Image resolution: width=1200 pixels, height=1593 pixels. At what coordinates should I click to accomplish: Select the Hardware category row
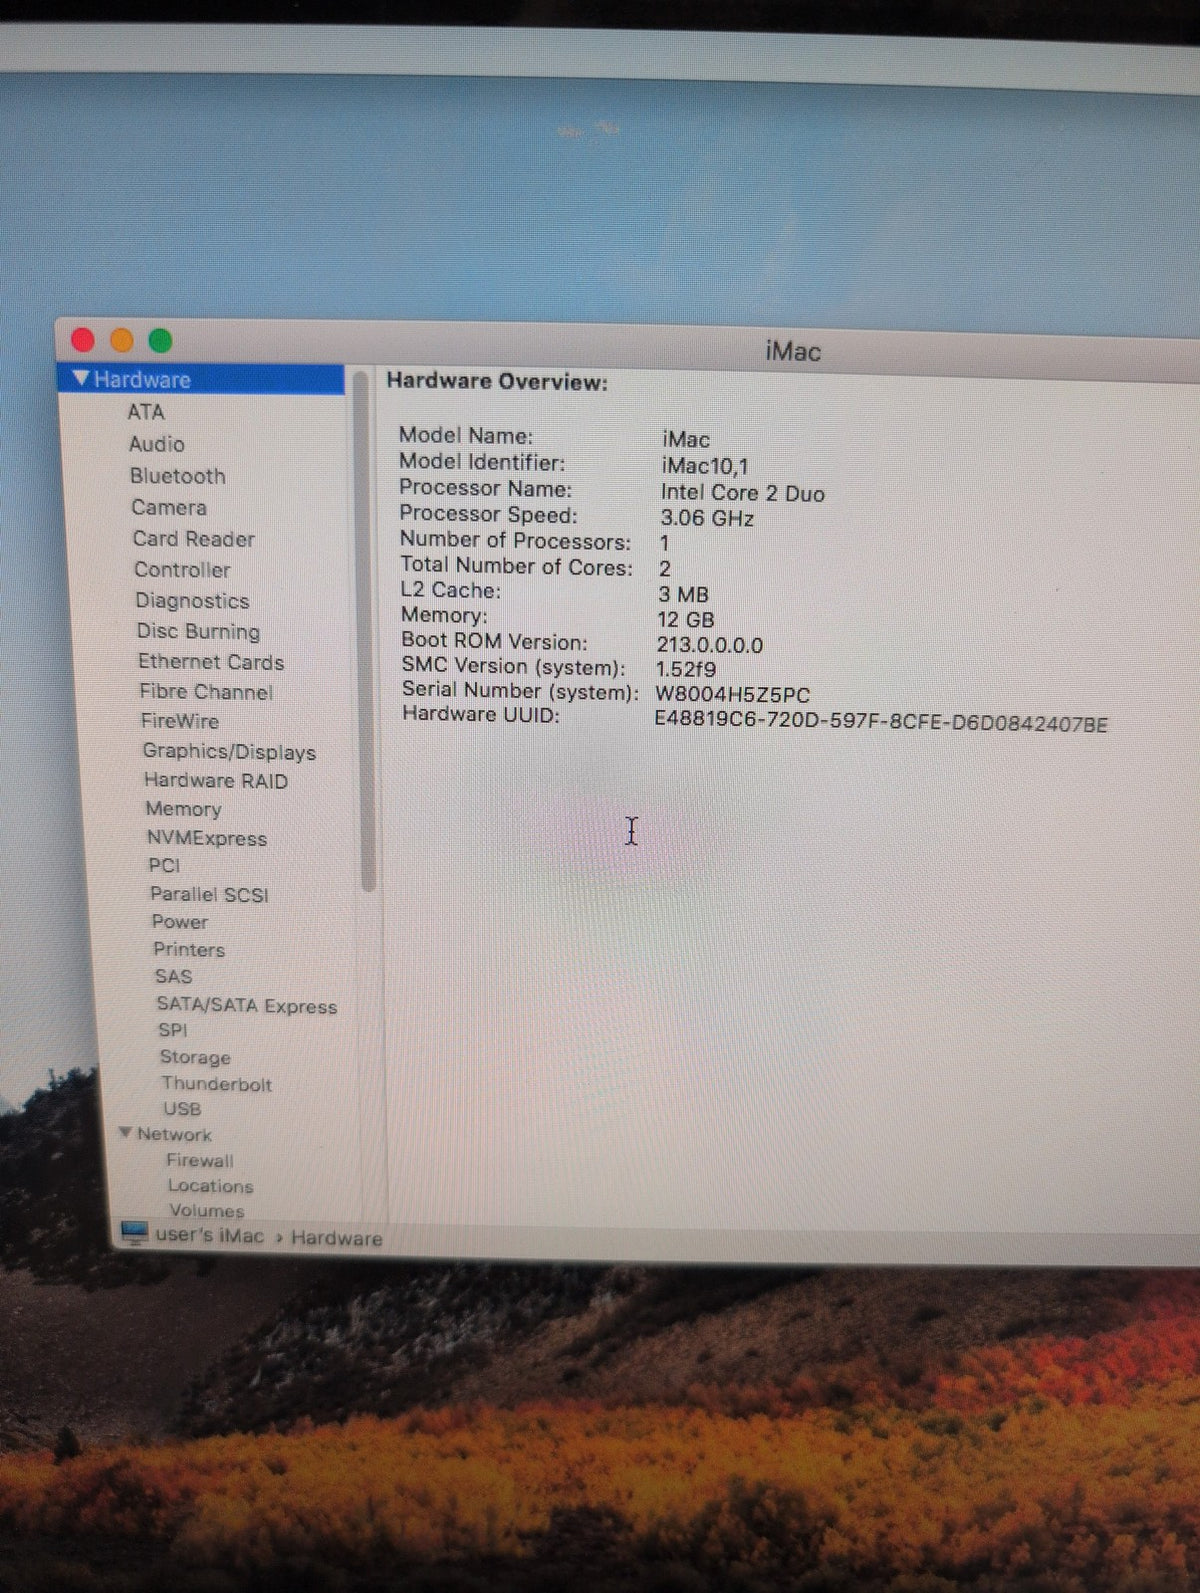tap(202, 379)
